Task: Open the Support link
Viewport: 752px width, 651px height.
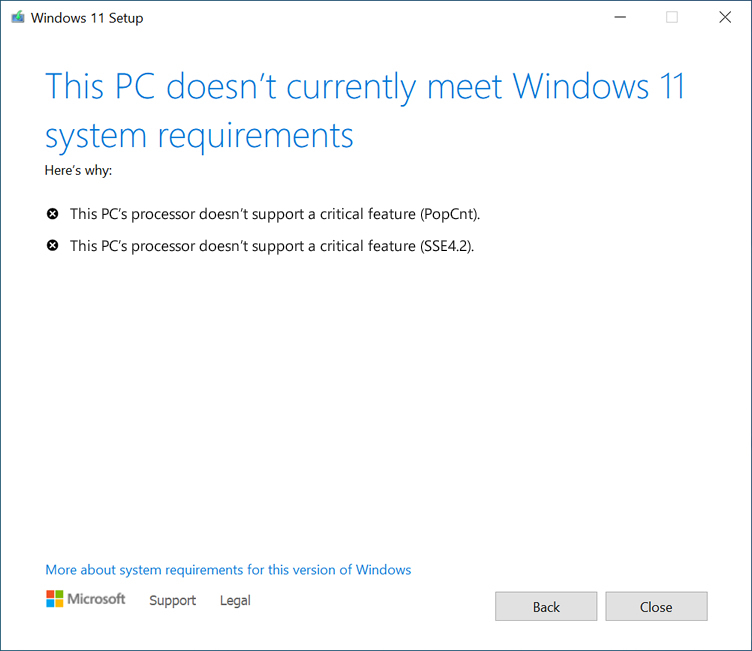Action: click(x=173, y=600)
